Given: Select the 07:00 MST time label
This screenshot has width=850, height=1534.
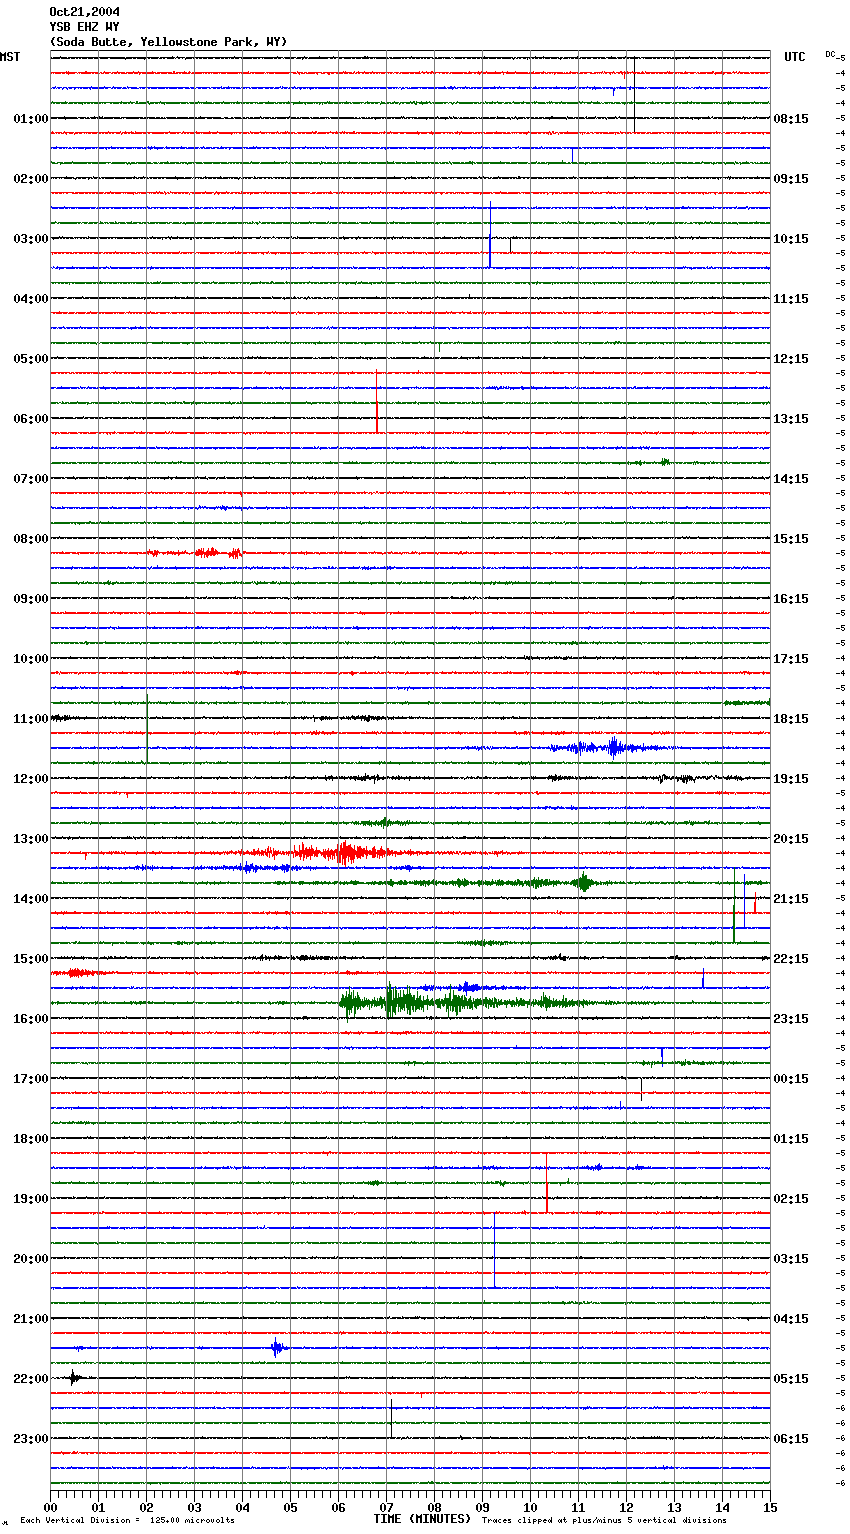Looking at the screenshot, I should pos(31,479).
